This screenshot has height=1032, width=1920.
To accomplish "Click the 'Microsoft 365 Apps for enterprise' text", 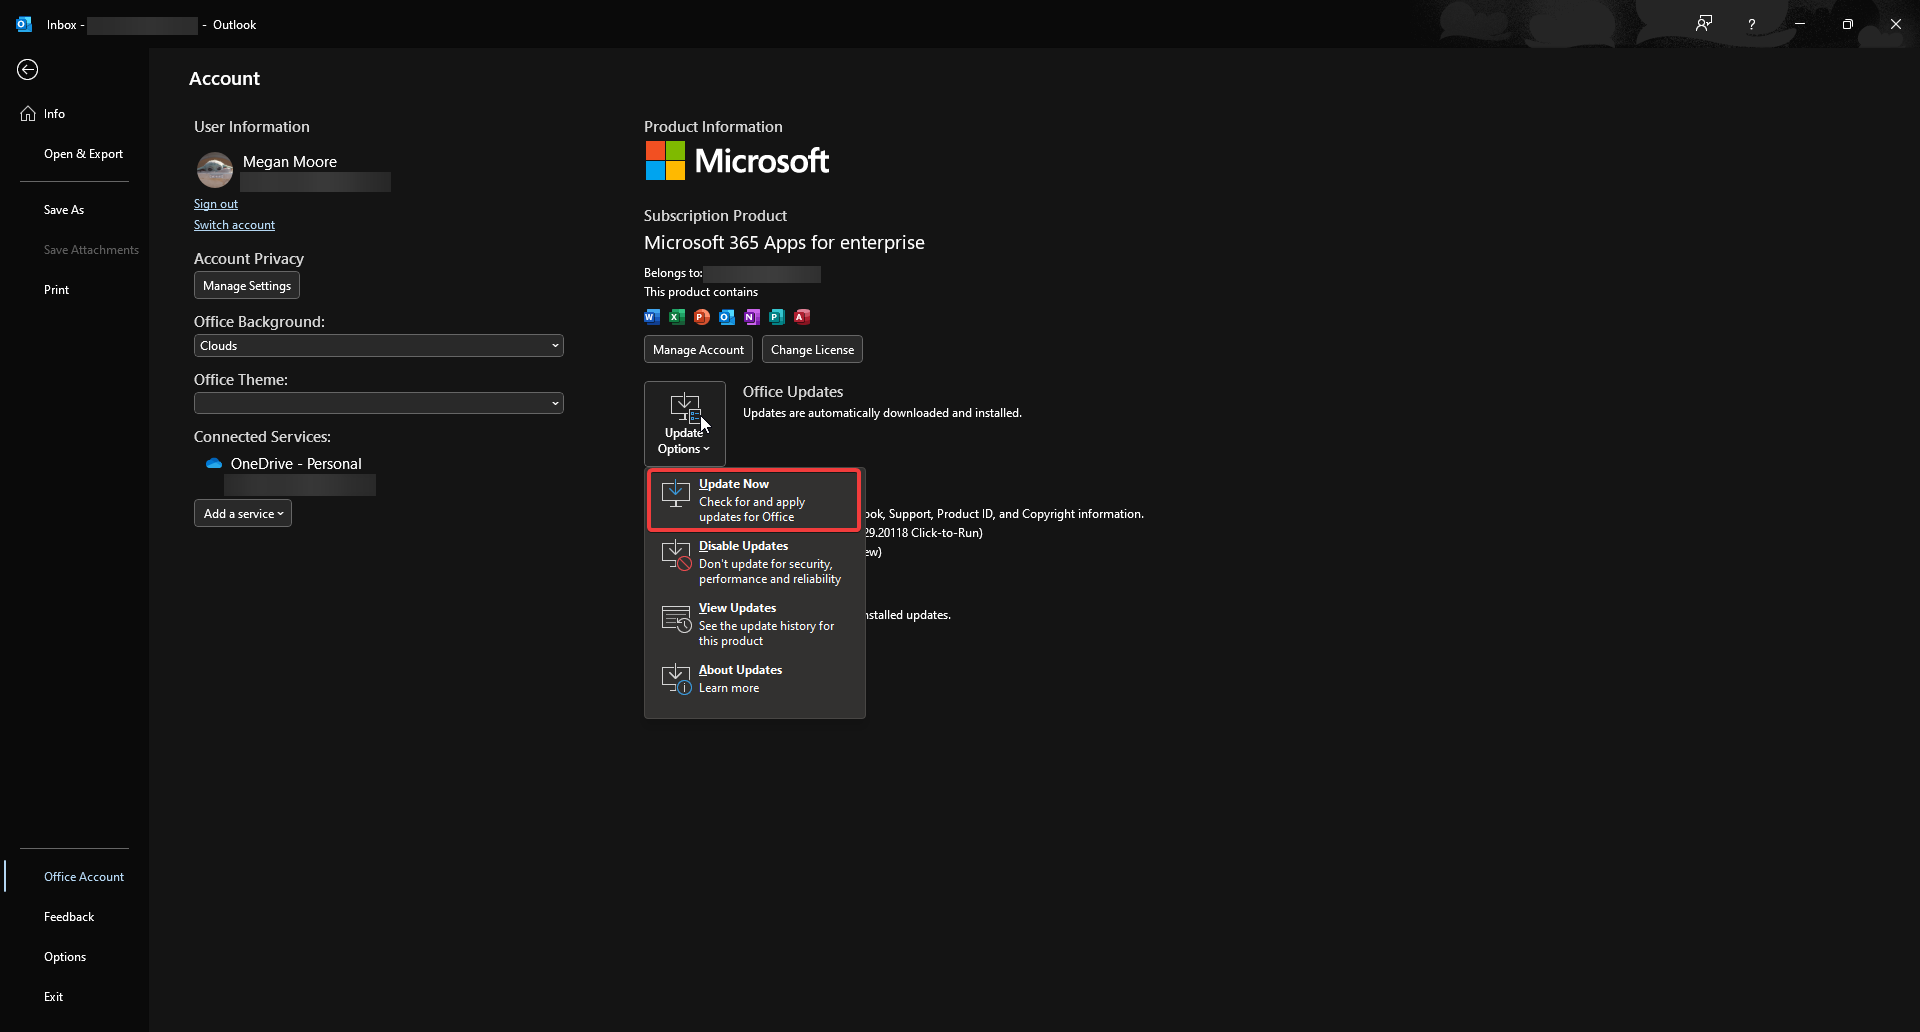I will pos(784,243).
